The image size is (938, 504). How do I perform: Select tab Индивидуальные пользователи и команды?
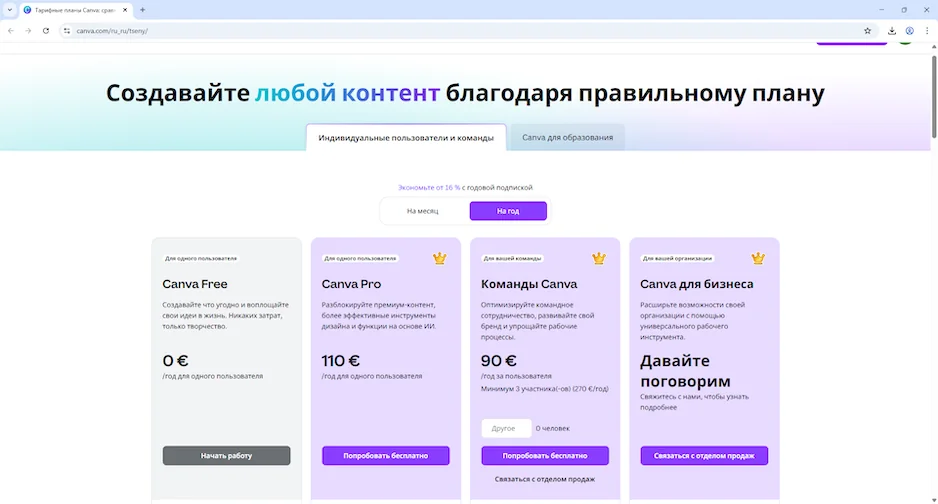(406, 138)
